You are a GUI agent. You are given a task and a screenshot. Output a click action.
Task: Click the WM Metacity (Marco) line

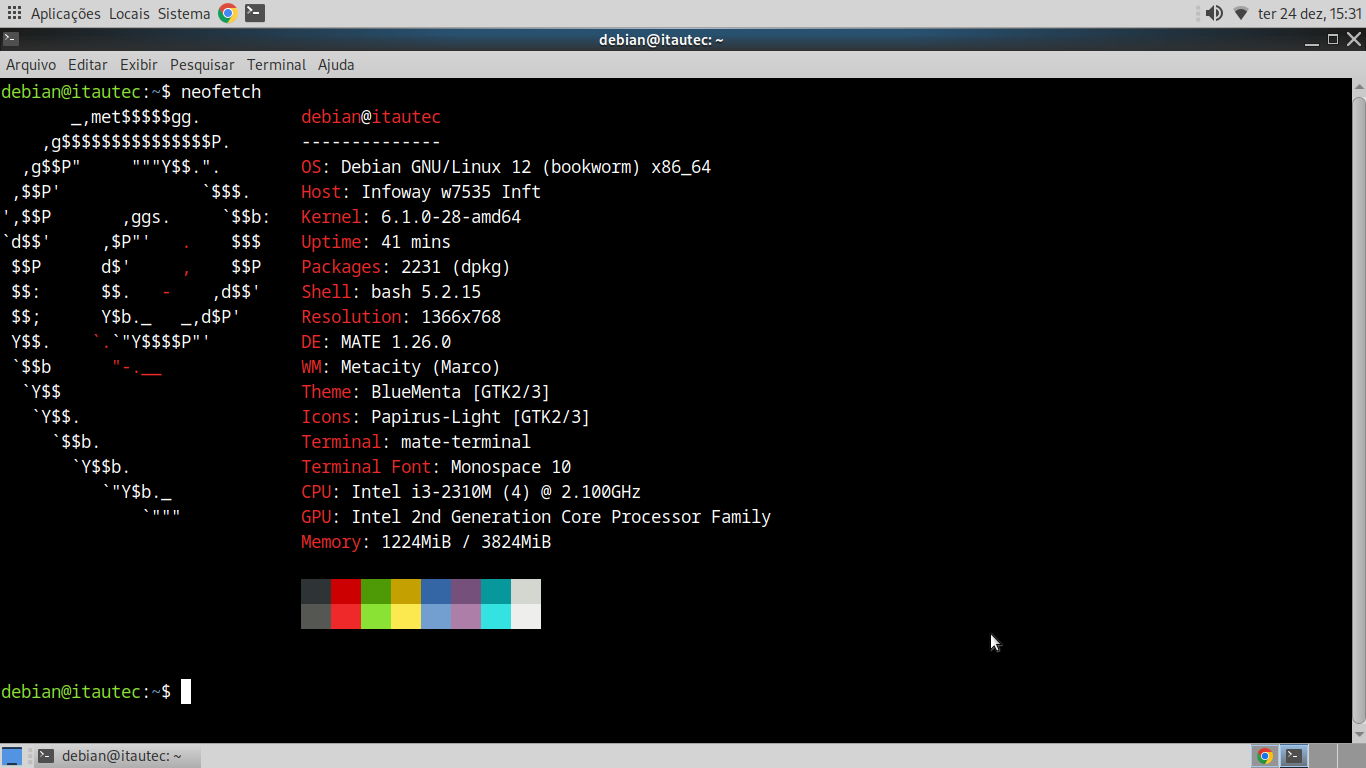coord(401,367)
